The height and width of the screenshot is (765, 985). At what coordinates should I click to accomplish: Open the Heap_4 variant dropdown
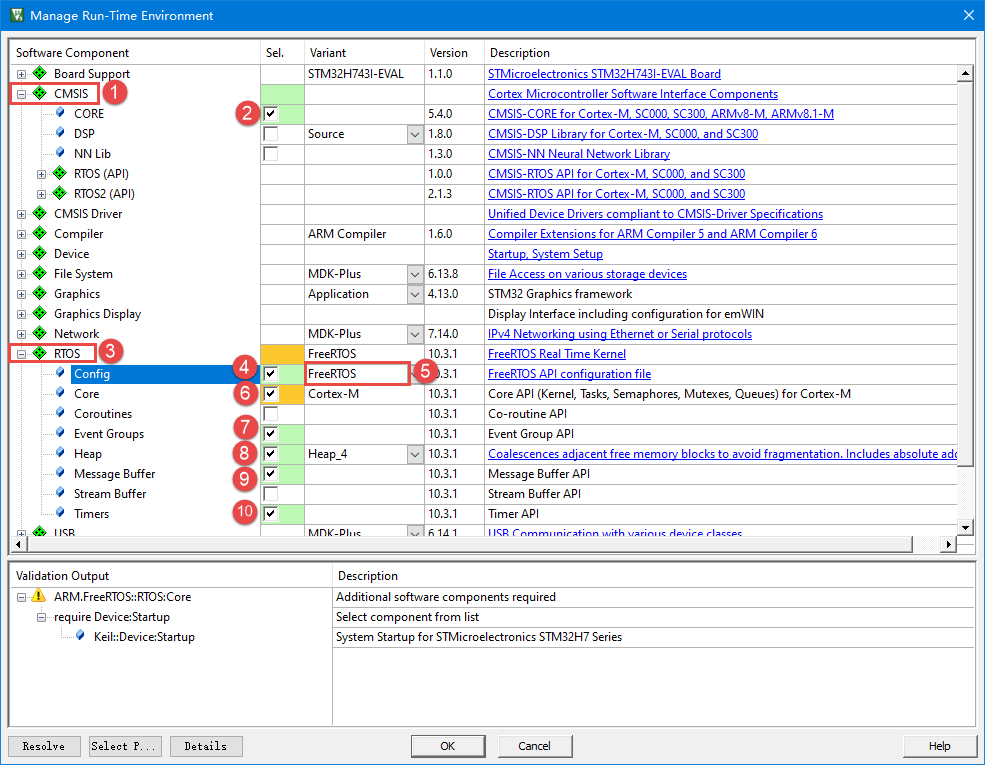[x=415, y=453]
